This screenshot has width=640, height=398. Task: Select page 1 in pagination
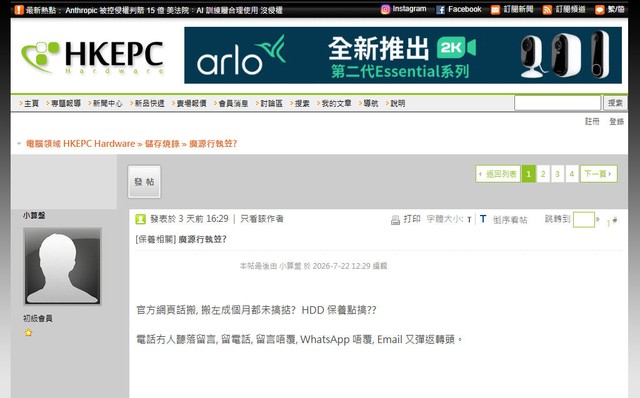point(529,174)
